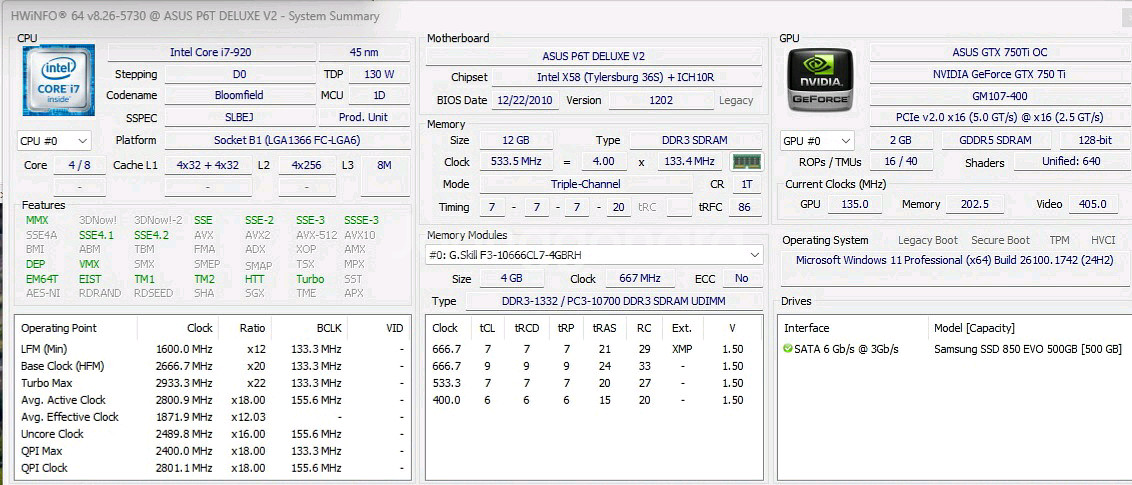
Task: Click the AVX-512 feature label
Action: [315, 235]
